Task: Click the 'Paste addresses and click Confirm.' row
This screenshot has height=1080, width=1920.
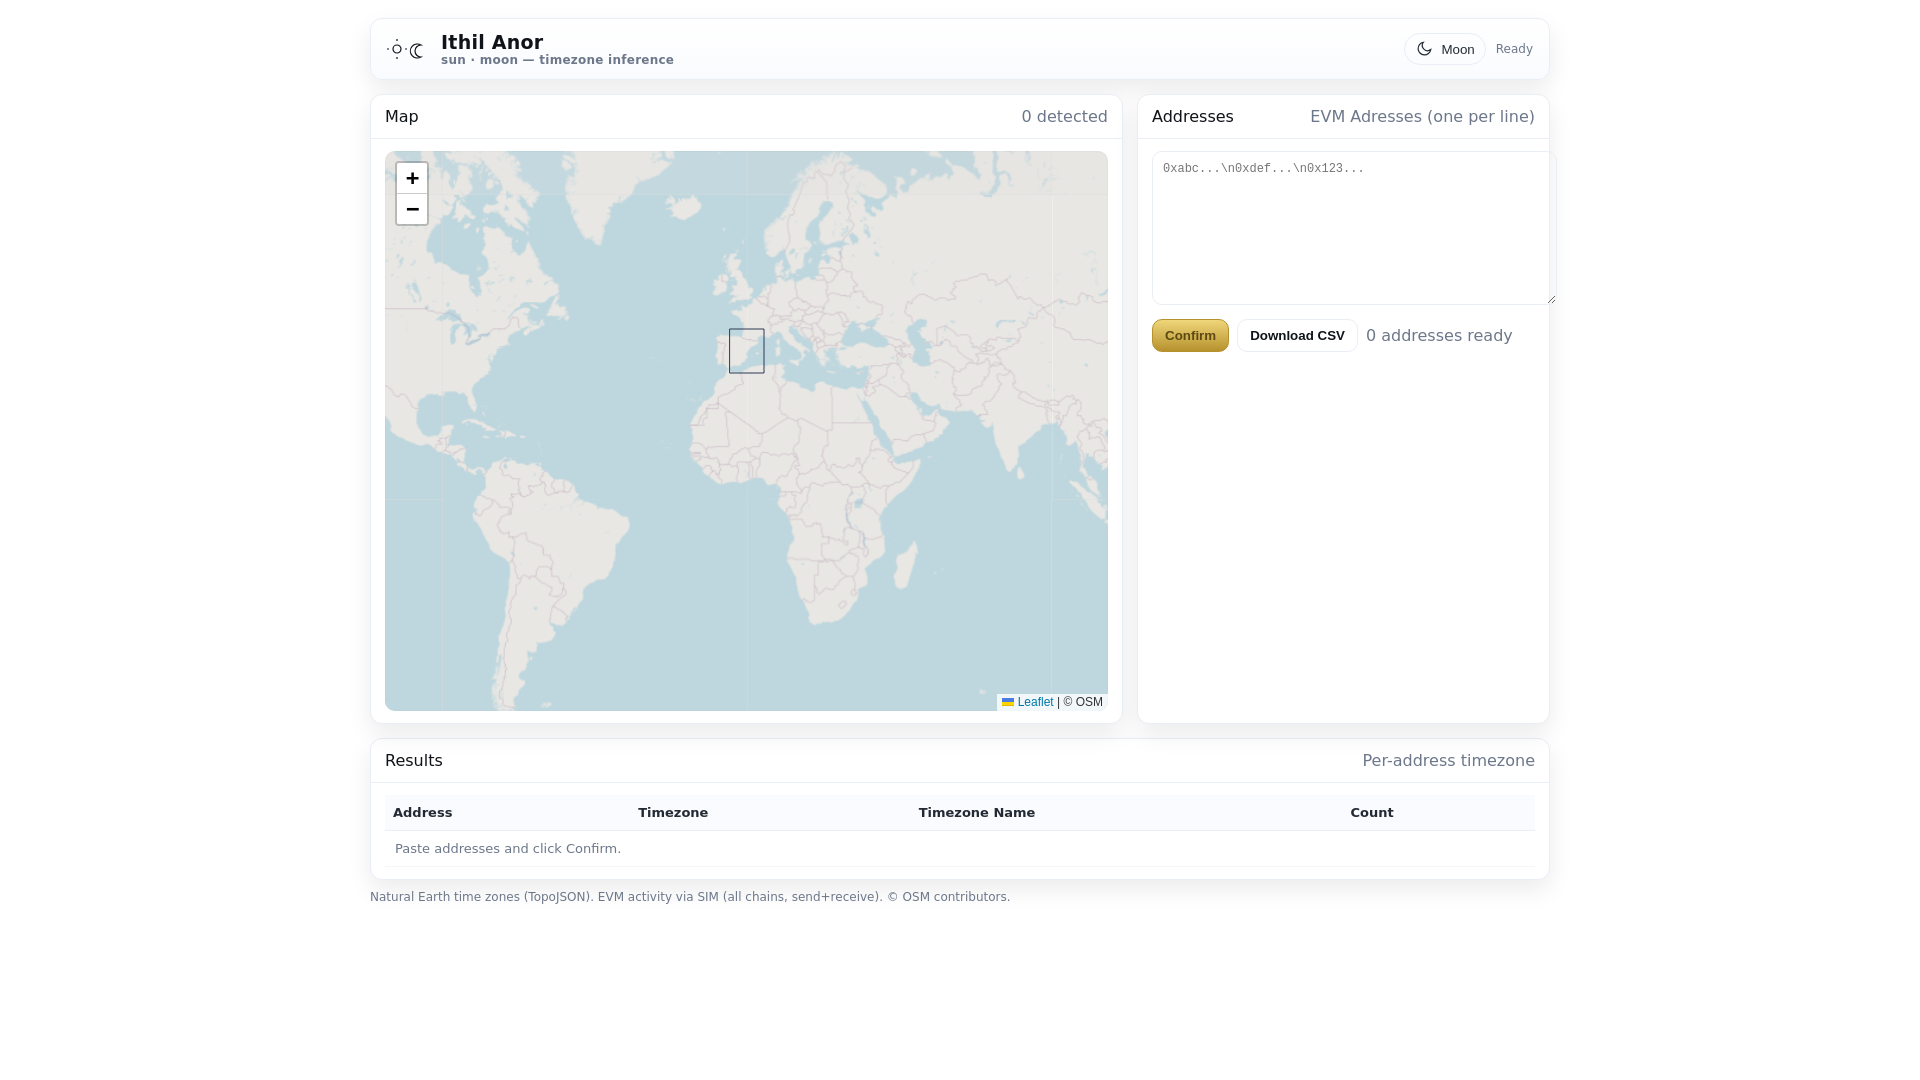Action: pos(960,849)
